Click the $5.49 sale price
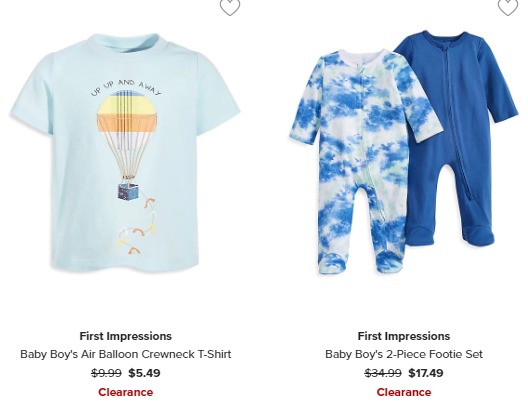Screen dimensions: 528x409 [144, 373]
